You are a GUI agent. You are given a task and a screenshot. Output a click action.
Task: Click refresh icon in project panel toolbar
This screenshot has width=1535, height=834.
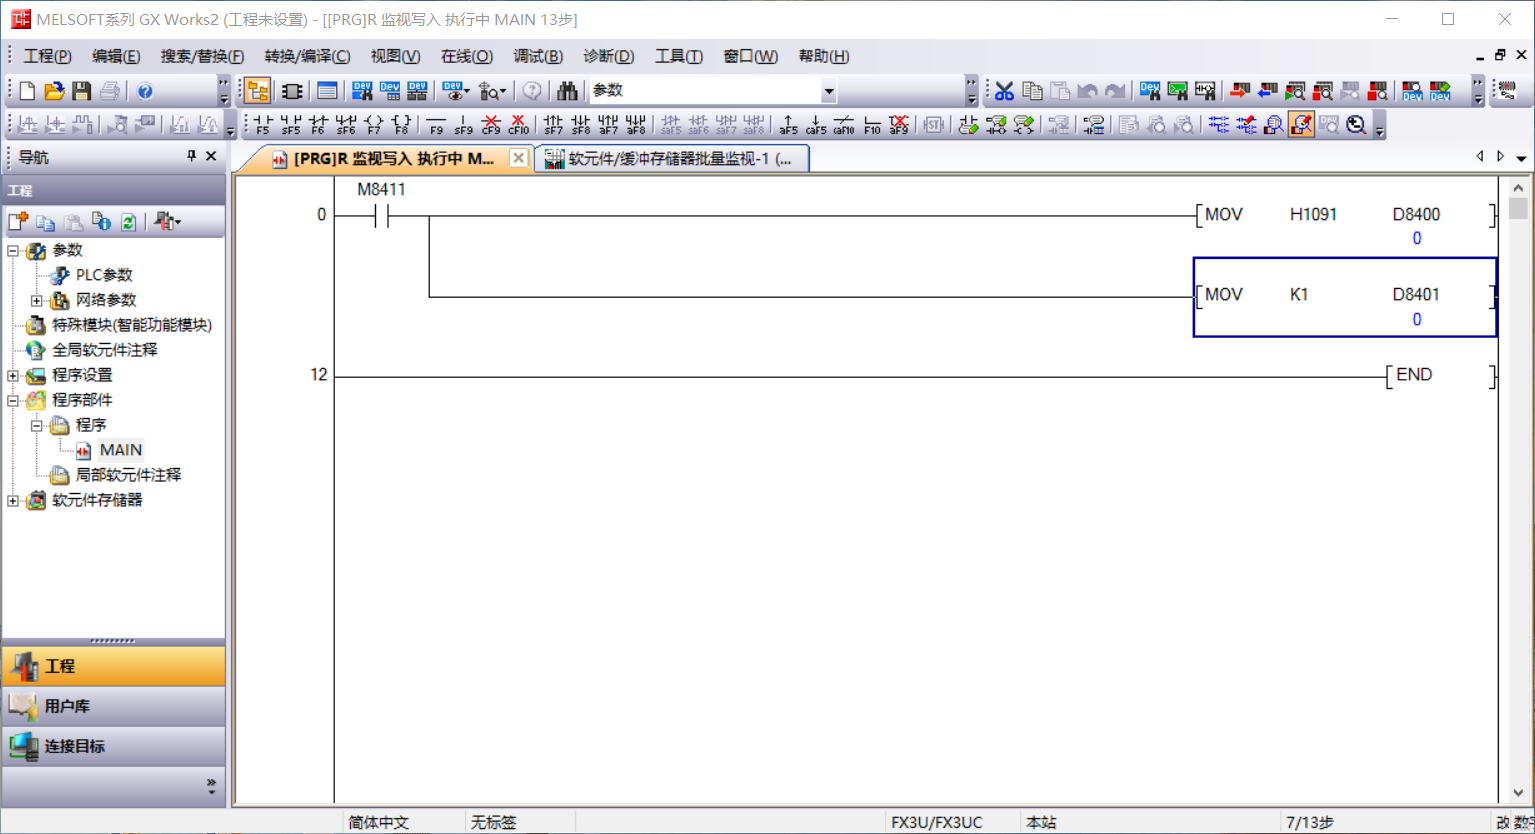tap(128, 222)
